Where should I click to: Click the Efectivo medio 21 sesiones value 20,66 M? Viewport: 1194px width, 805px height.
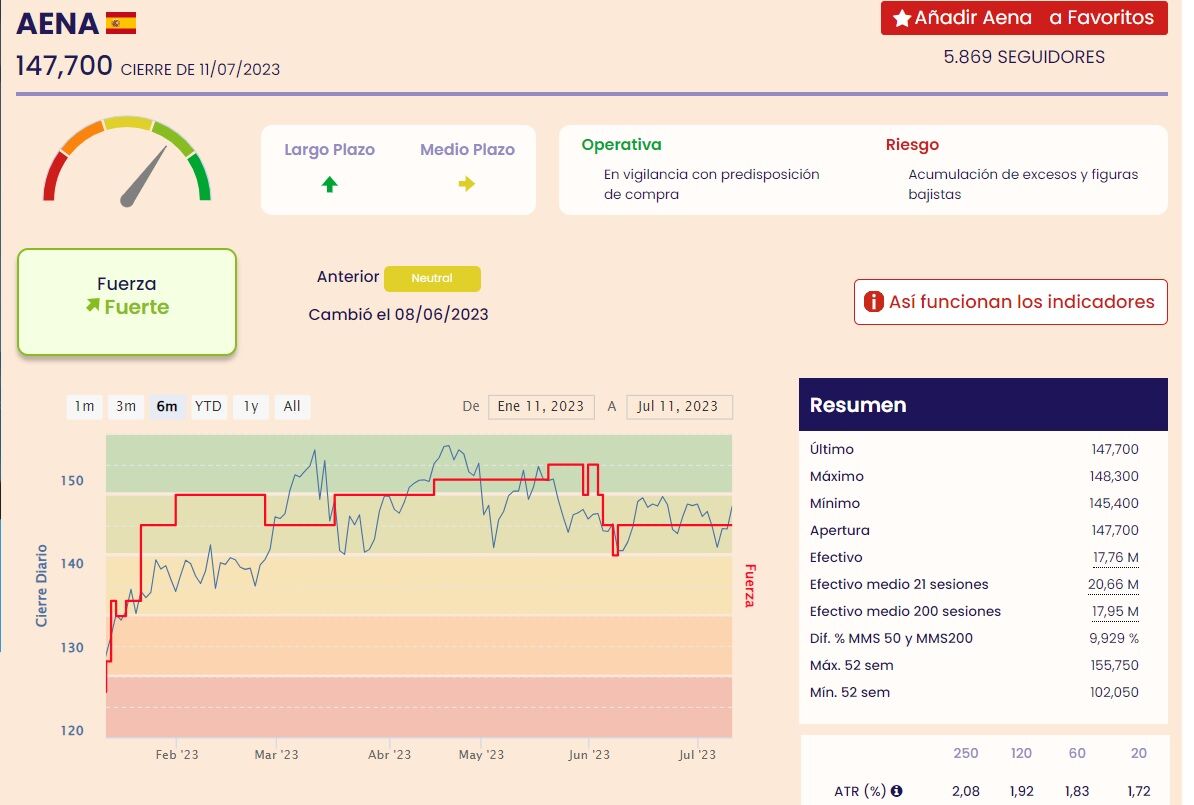pos(1113,584)
